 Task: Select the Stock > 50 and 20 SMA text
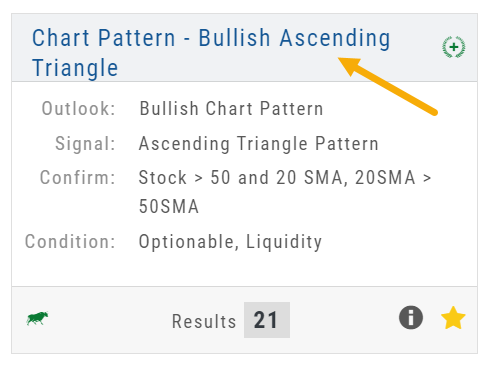point(240,177)
